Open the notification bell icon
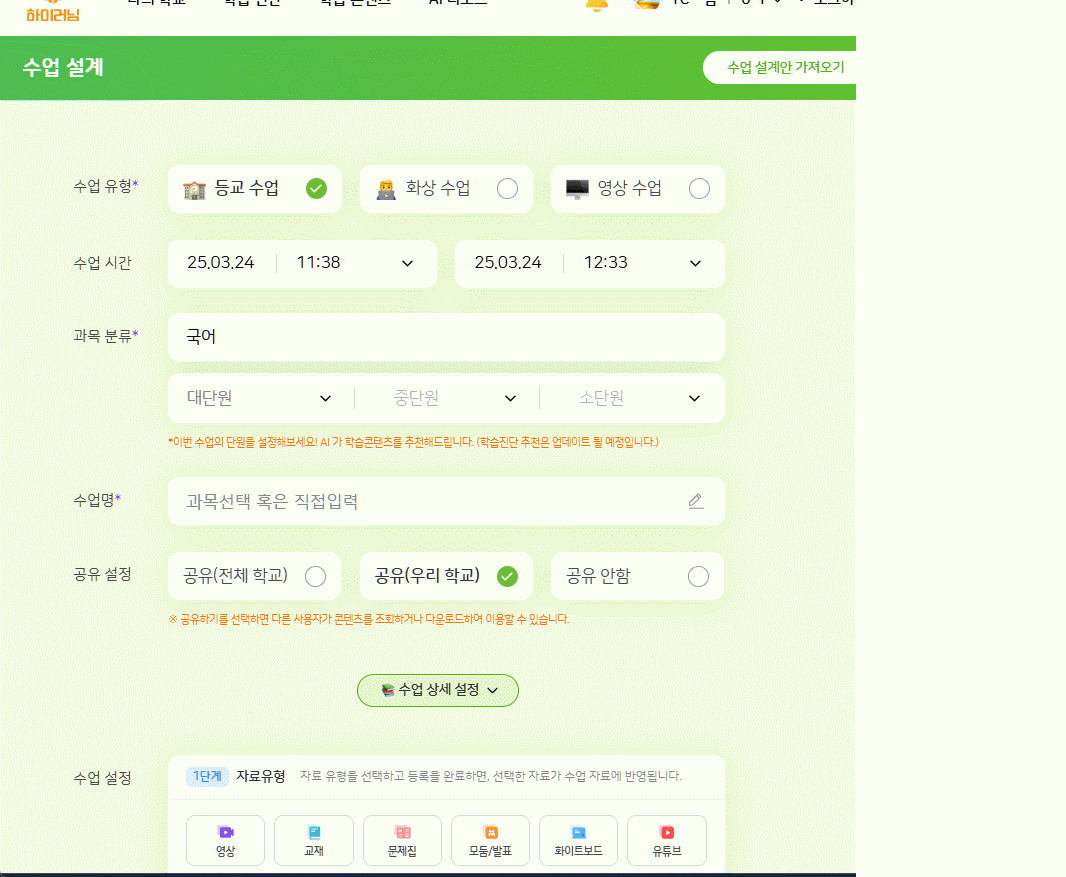The width and height of the screenshot is (1066, 877). [596, 4]
